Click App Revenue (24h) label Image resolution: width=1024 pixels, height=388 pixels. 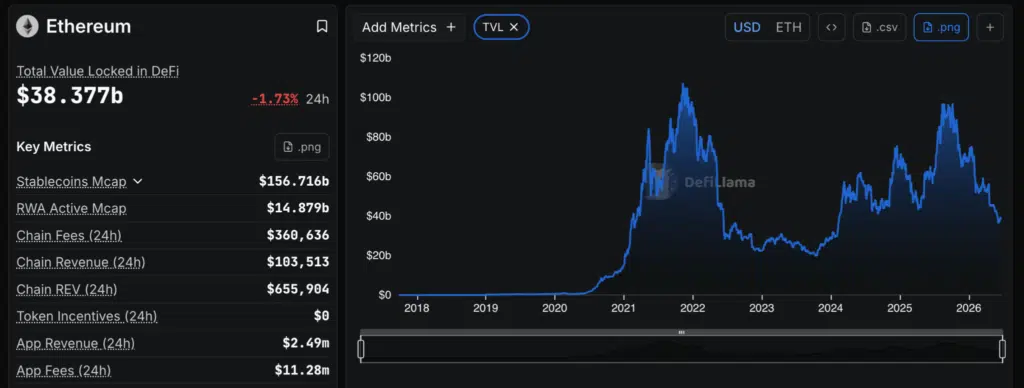point(75,343)
